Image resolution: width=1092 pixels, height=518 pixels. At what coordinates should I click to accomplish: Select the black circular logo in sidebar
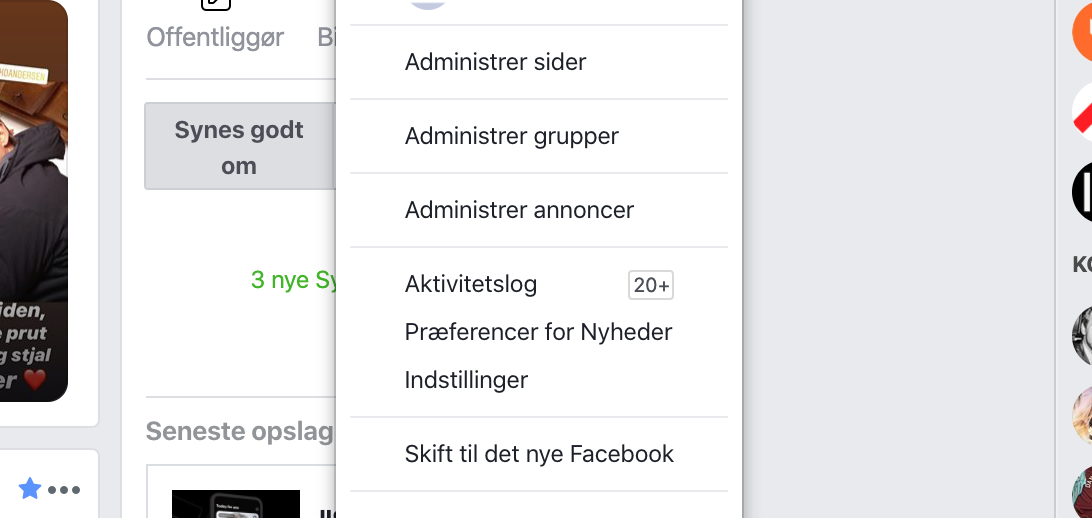(x=1083, y=191)
